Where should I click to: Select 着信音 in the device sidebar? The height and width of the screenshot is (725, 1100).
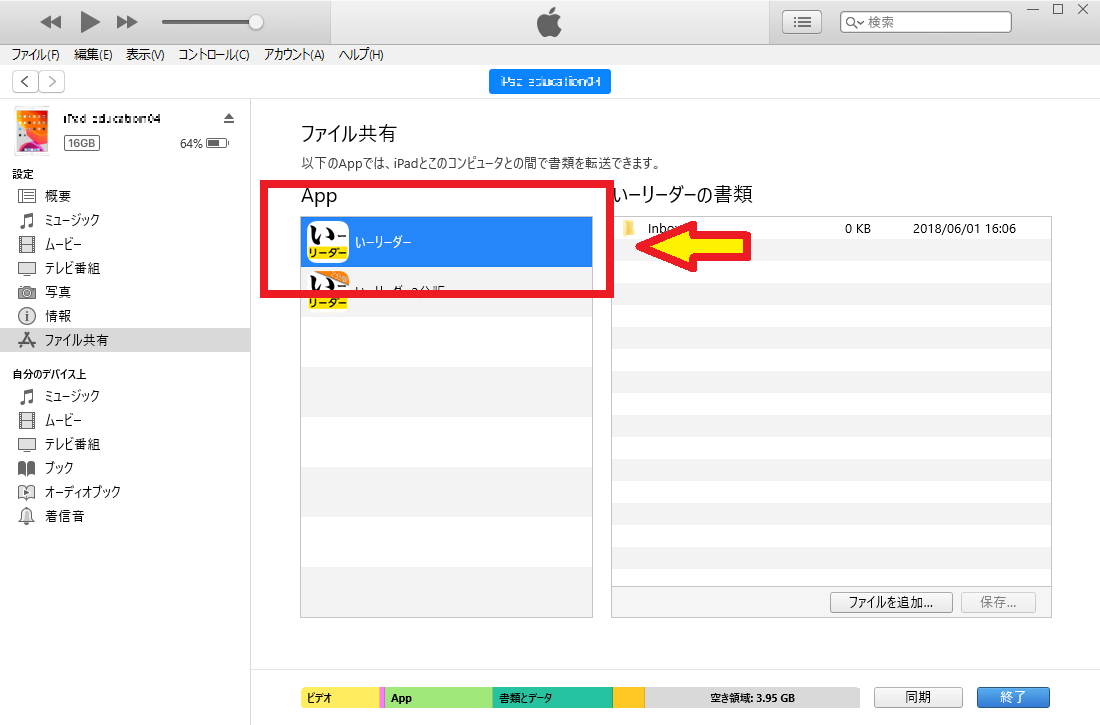[x=125, y=516]
